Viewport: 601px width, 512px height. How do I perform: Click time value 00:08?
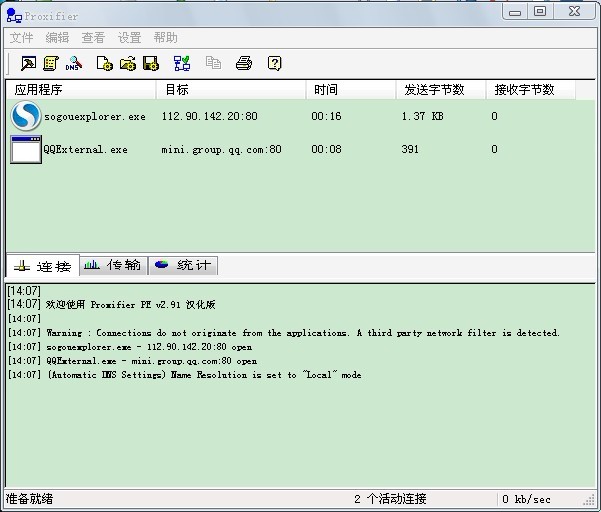coord(326,149)
